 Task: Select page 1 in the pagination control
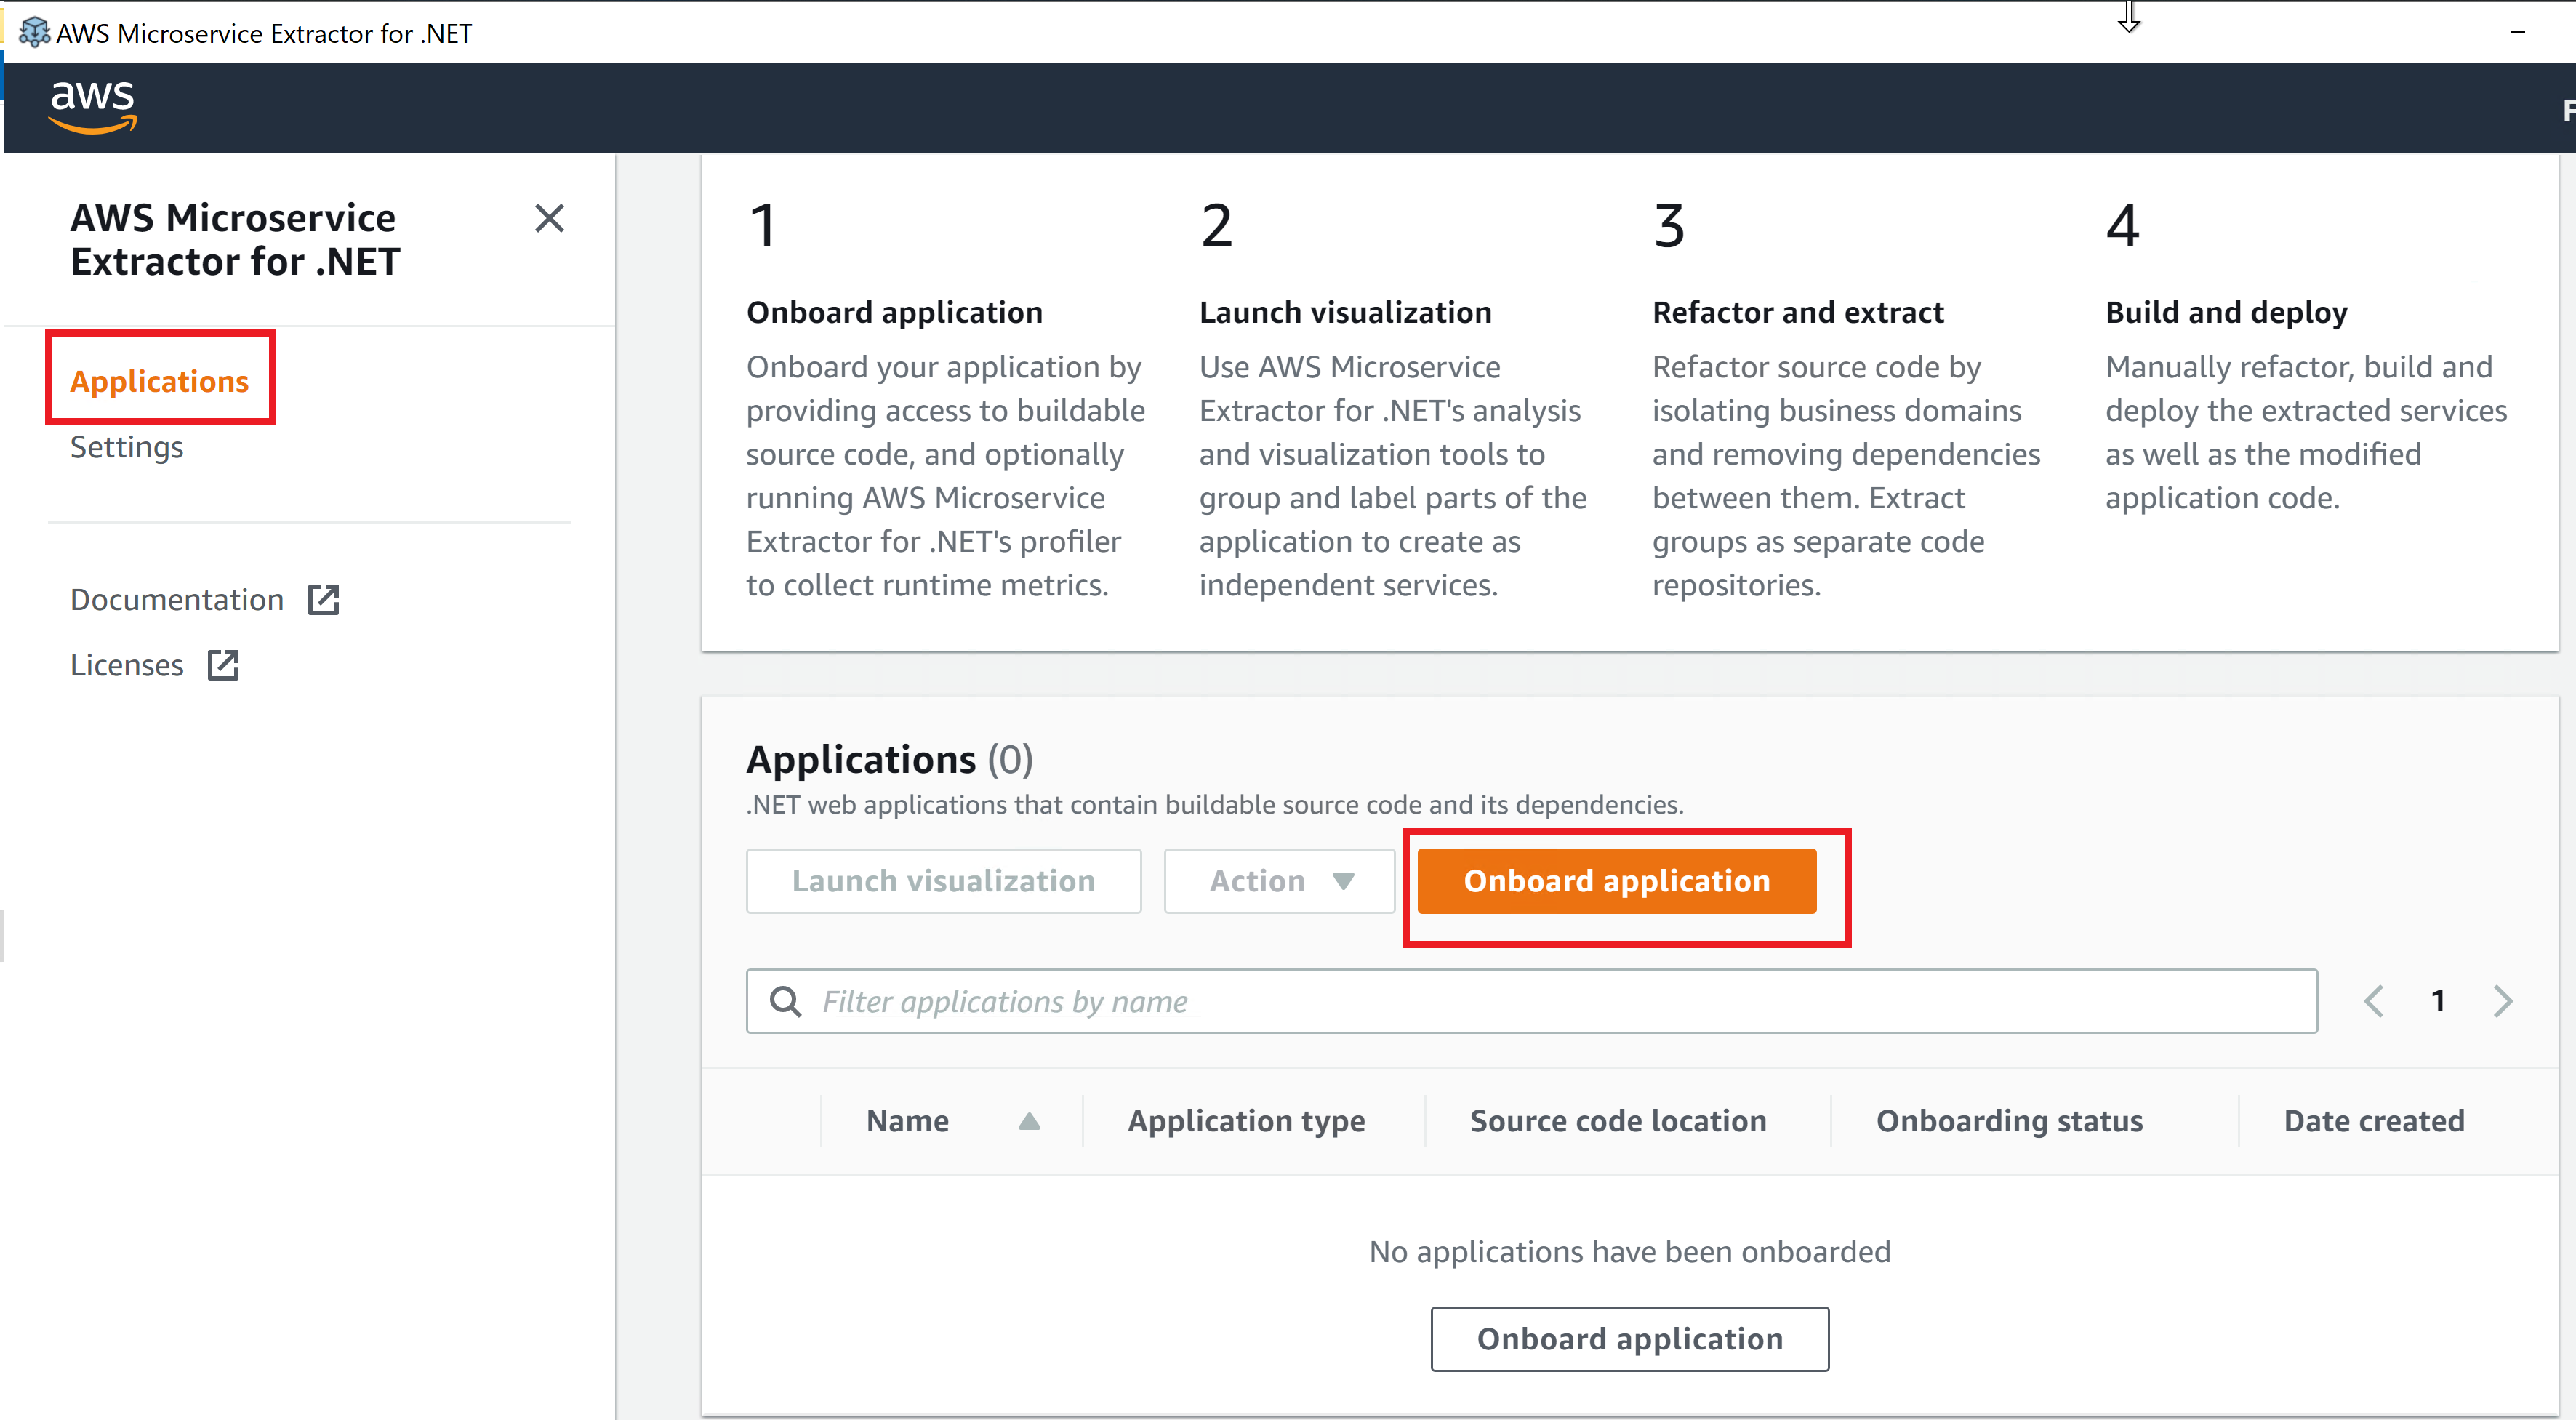2438,1000
